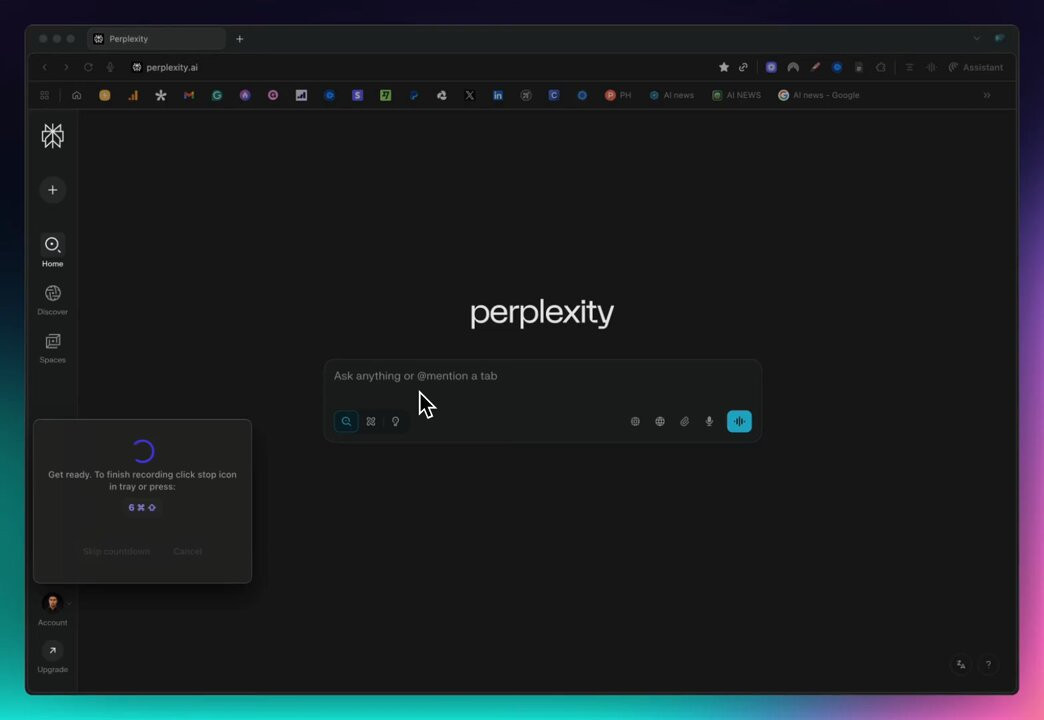Start voice mode with the teal waveform button
1044x720 pixels.
[x=739, y=421]
